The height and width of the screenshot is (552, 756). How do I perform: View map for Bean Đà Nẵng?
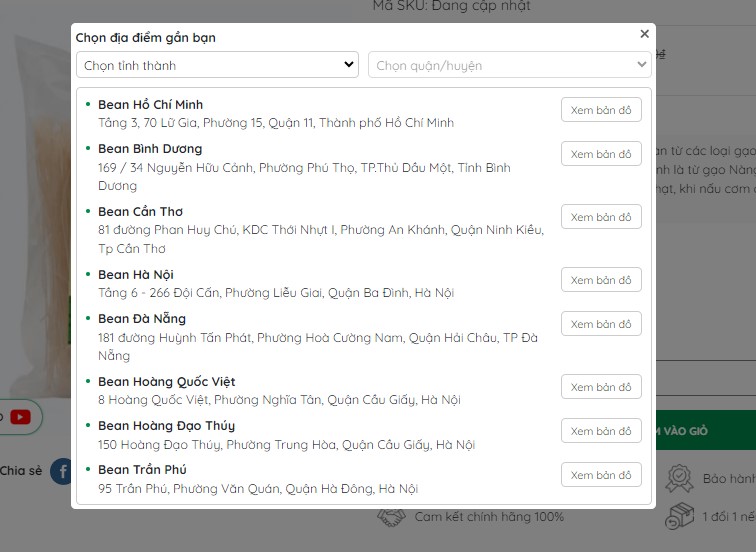(x=601, y=324)
